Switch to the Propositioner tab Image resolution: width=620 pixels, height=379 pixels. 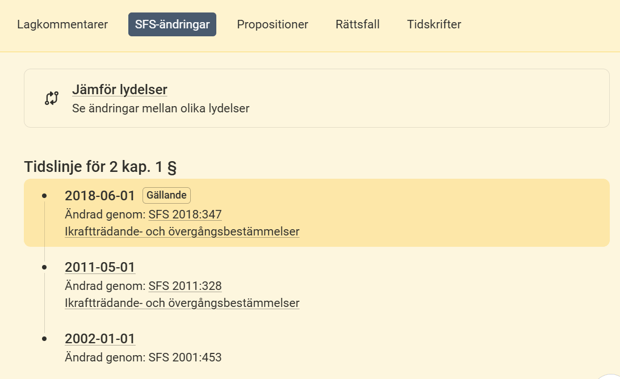[x=272, y=24]
